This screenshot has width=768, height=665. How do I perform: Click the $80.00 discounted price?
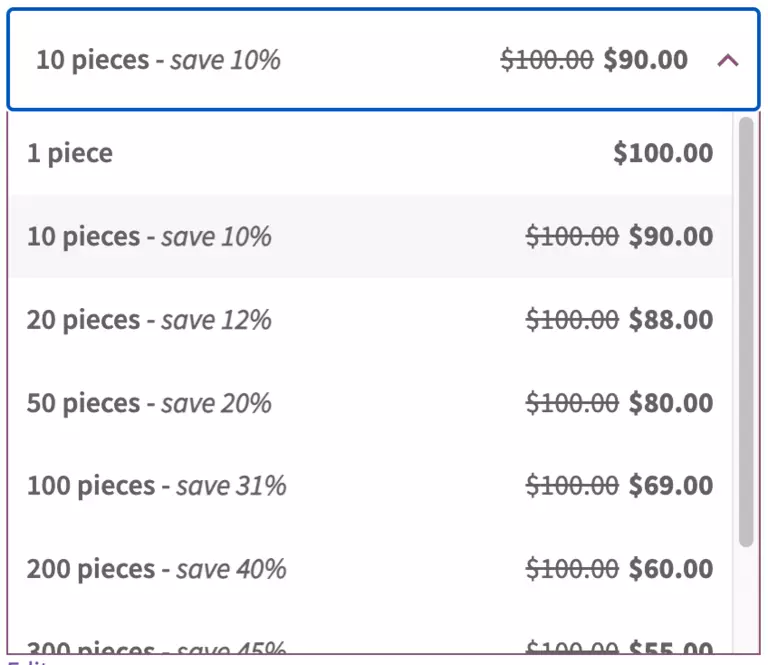671,403
